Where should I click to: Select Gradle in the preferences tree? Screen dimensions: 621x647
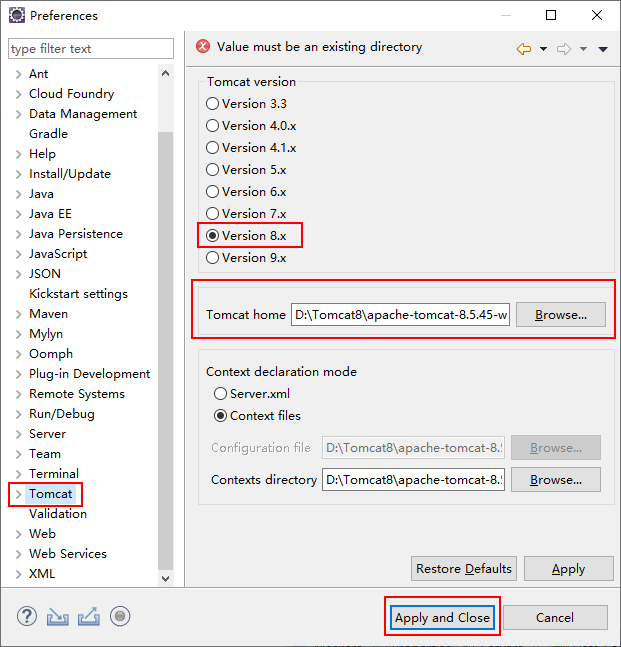[x=48, y=134]
